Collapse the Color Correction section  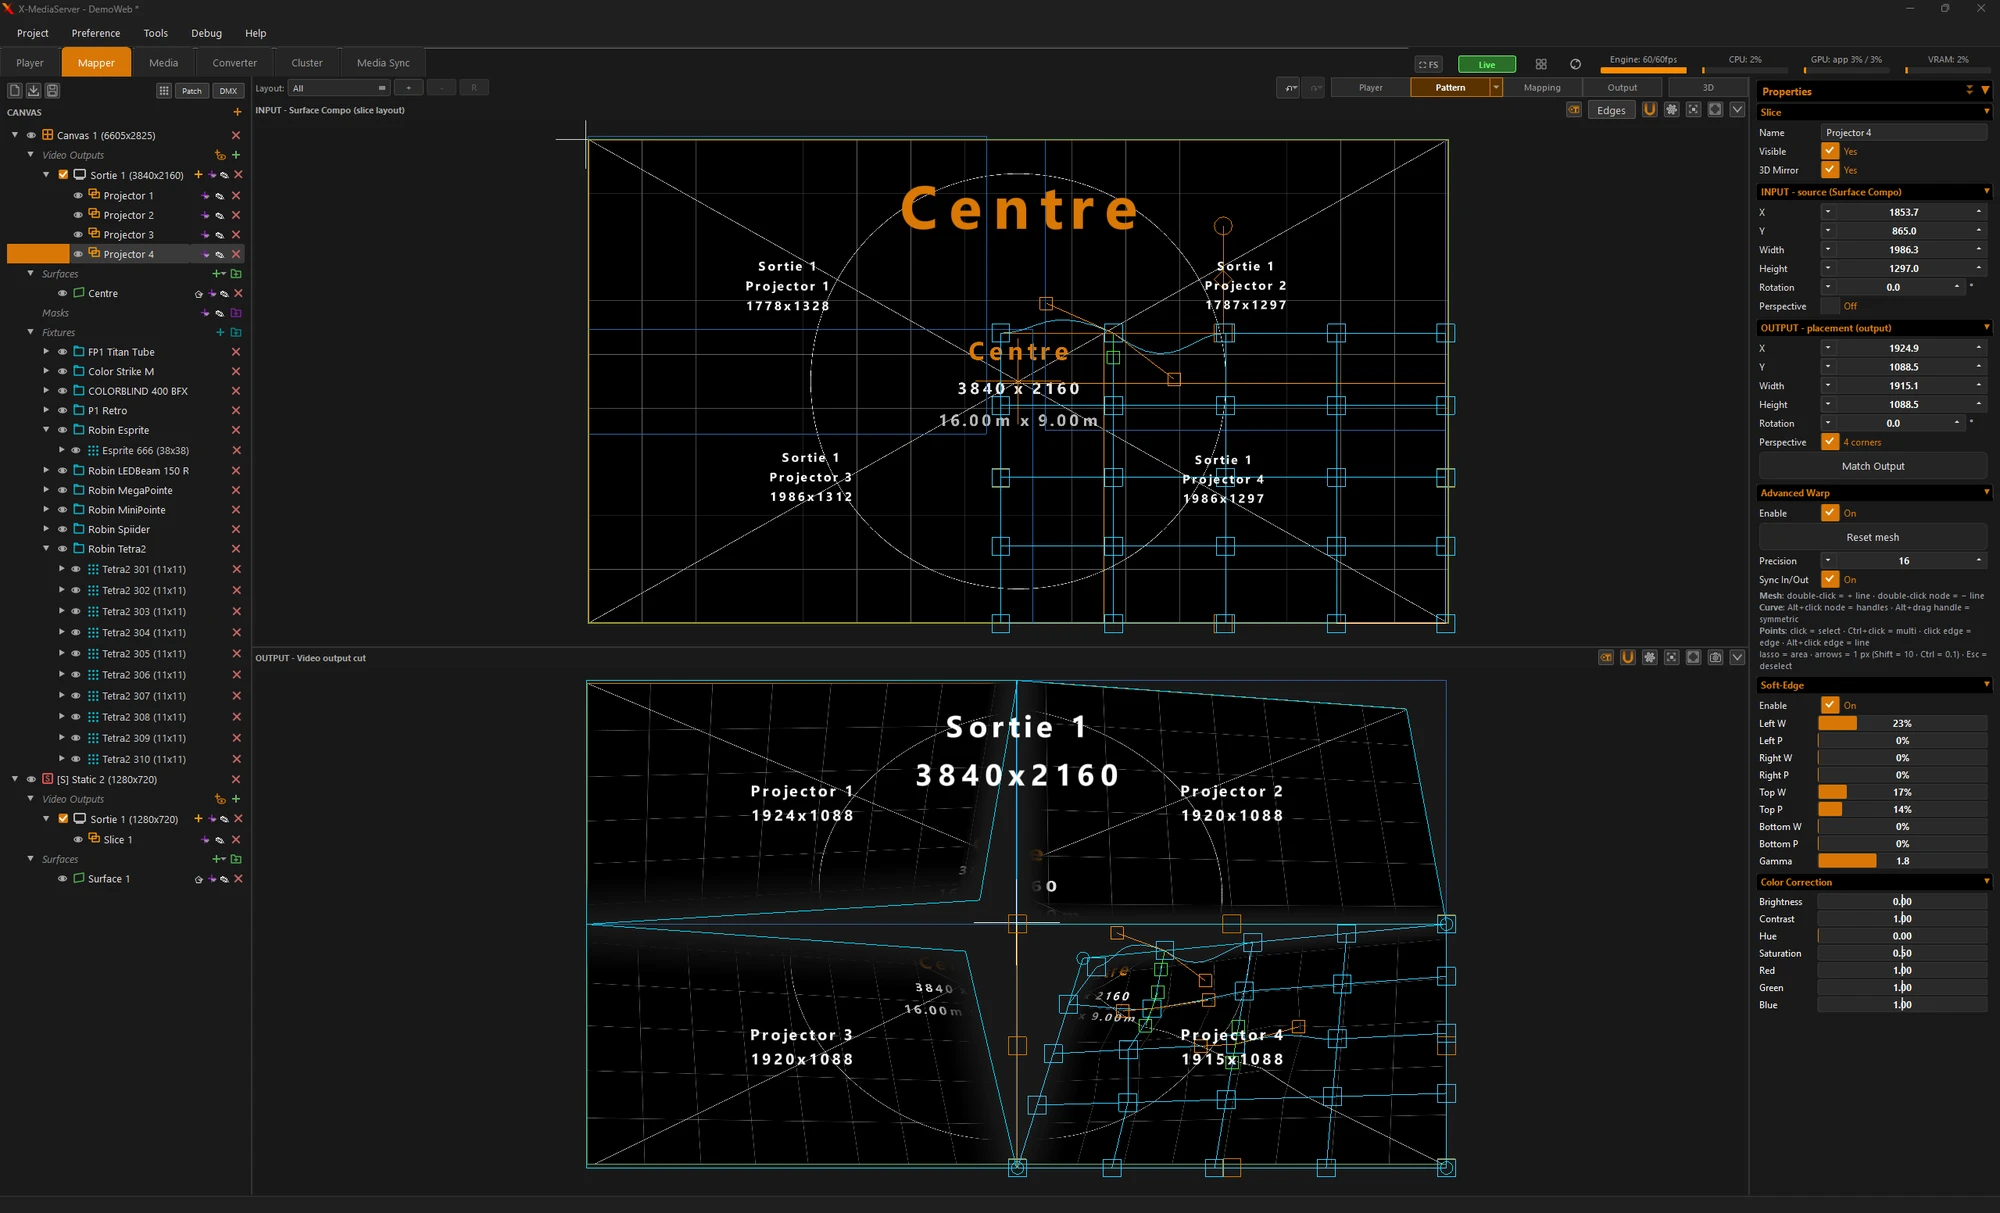pos(1986,882)
